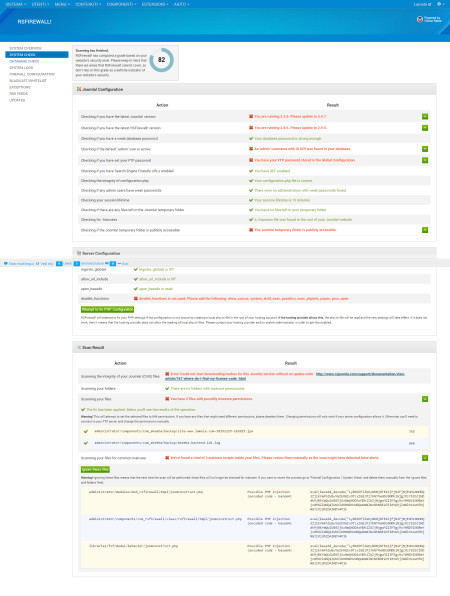Click the security grade 82 circular gauge

click(x=162, y=60)
